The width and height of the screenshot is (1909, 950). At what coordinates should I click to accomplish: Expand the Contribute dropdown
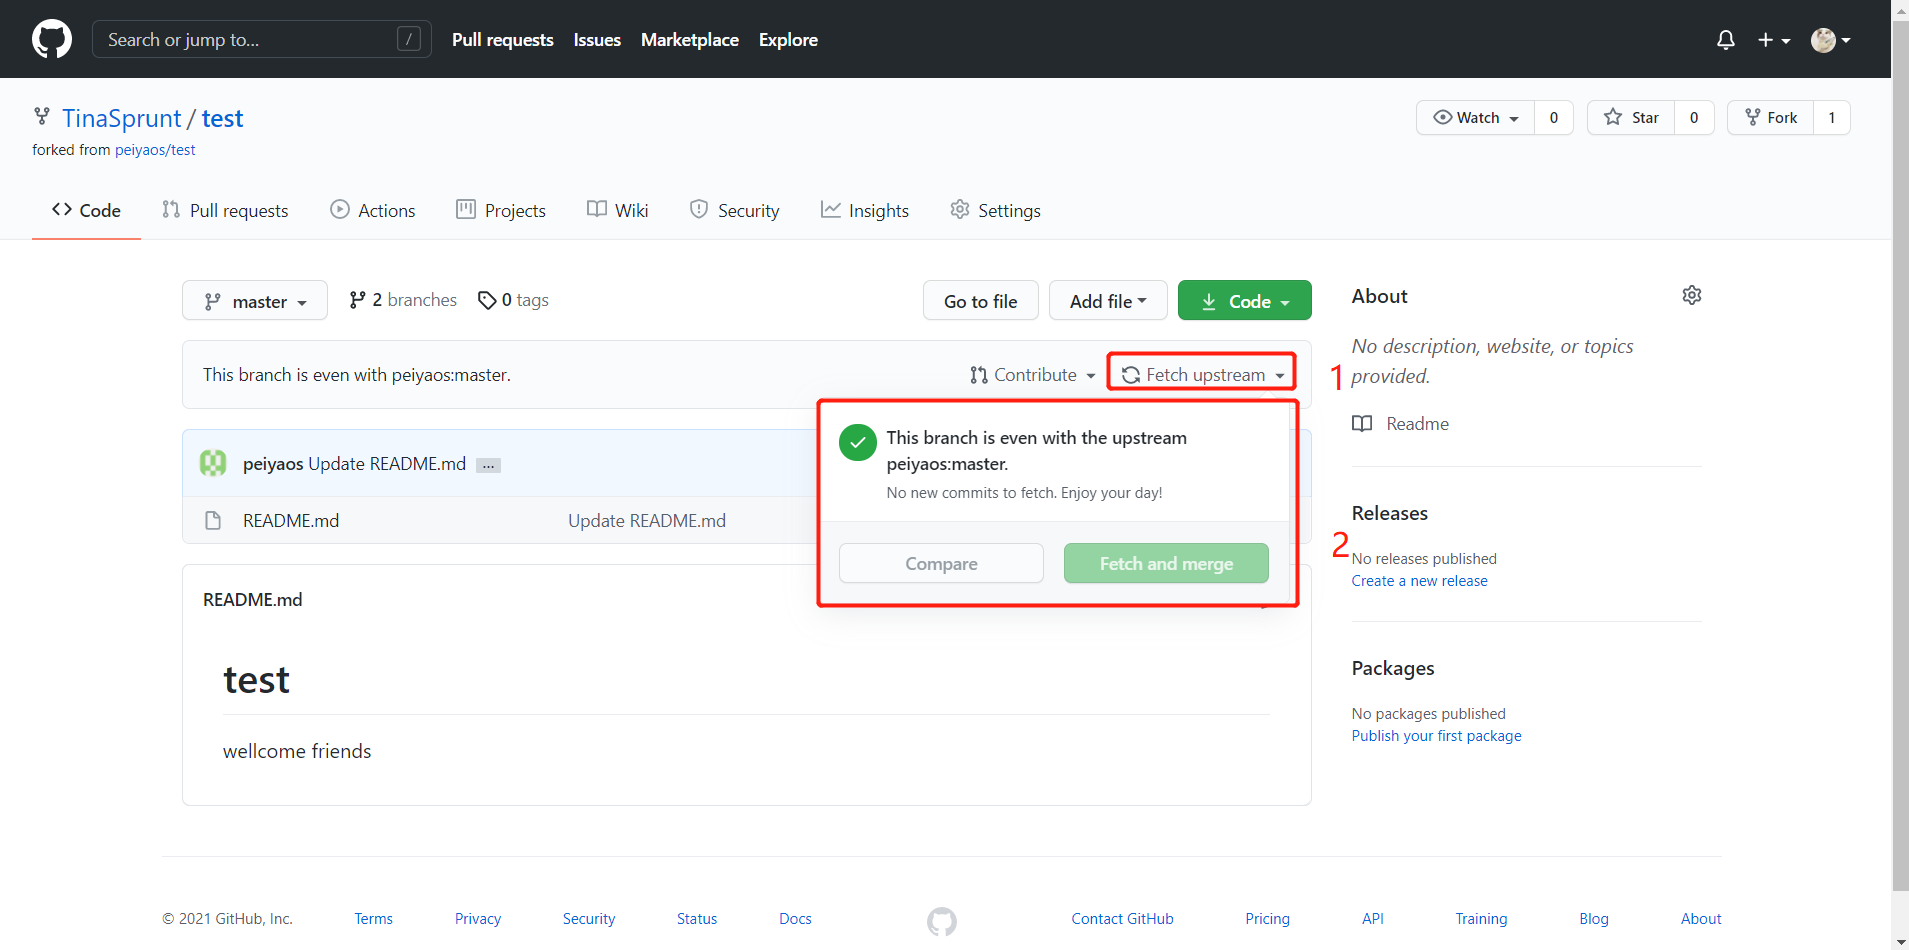(x=1033, y=375)
